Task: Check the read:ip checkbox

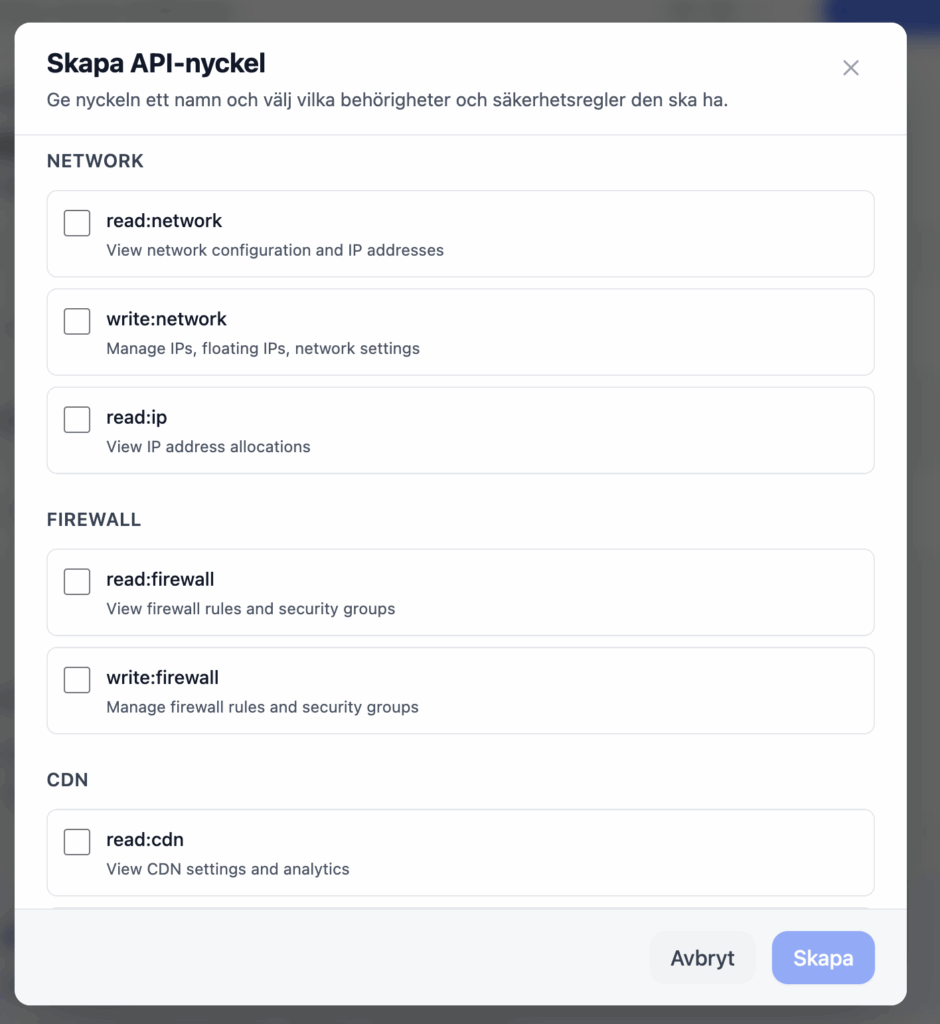Action: click(77, 419)
